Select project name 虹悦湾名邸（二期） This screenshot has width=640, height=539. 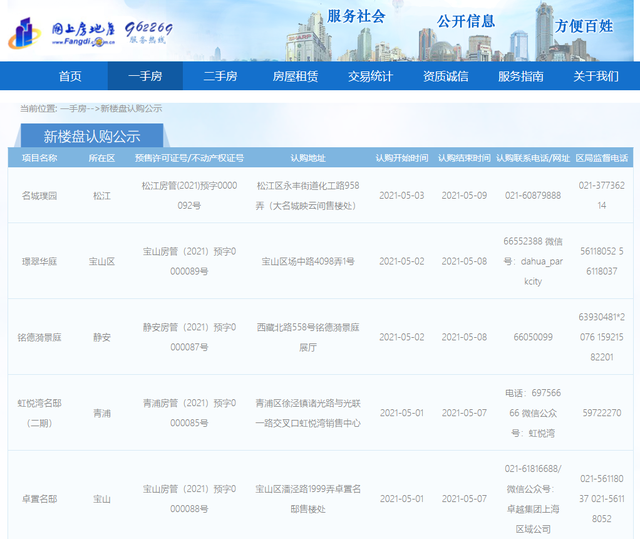(x=40, y=413)
